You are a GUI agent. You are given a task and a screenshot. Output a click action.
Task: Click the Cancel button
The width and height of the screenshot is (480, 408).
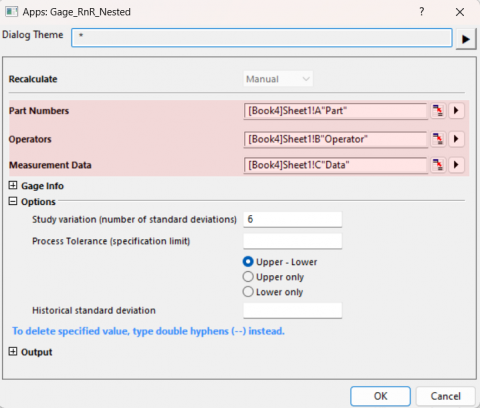[446, 396]
